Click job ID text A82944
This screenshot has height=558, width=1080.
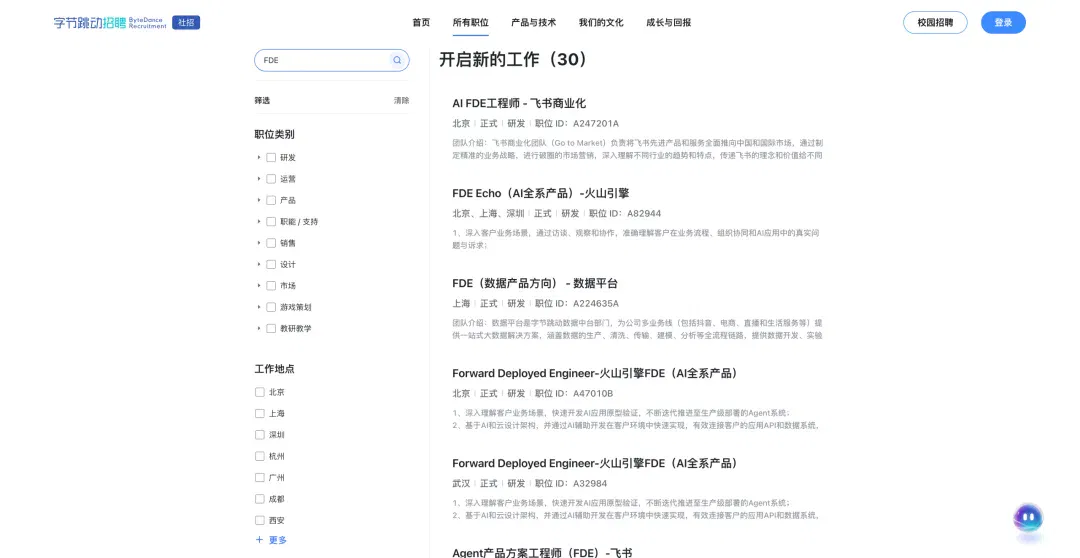point(644,214)
